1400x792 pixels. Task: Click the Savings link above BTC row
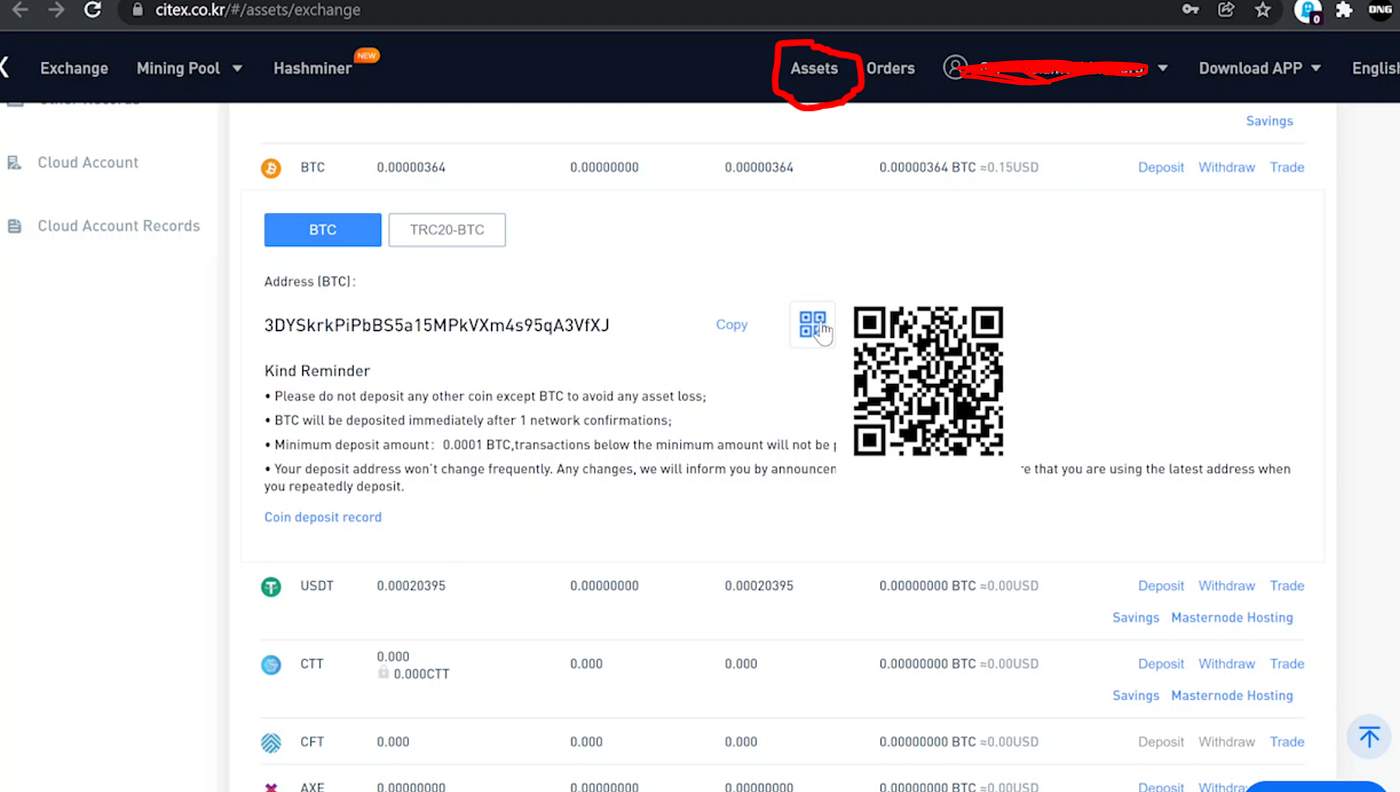1269,121
